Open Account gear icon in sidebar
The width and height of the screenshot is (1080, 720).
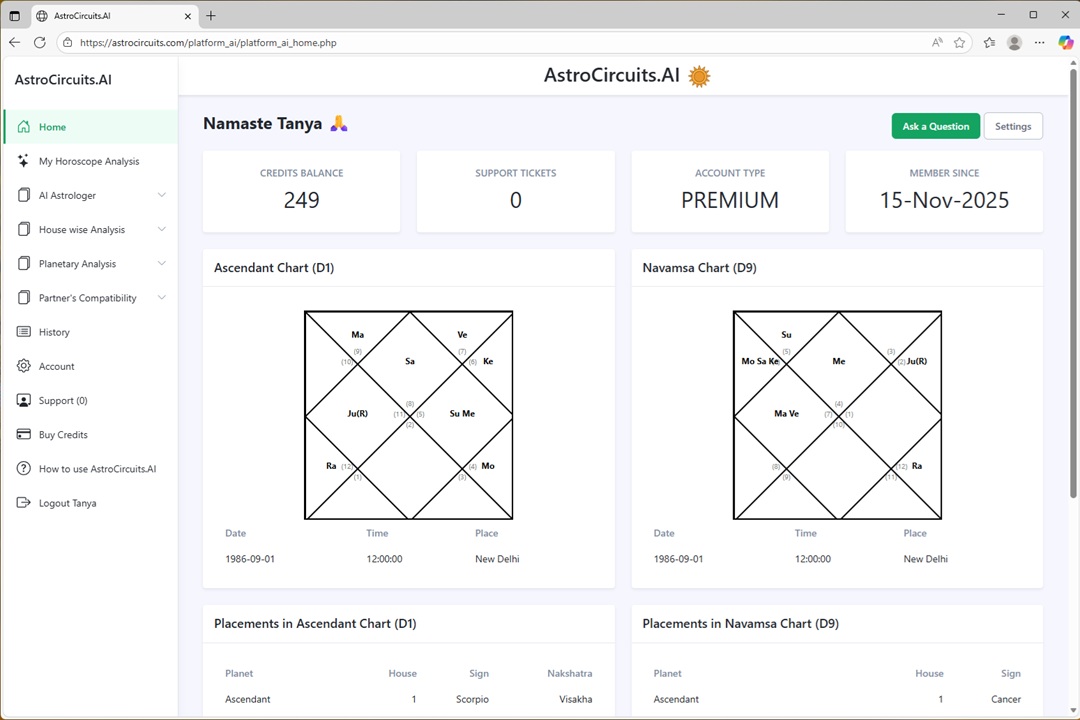click(x=24, y=366)
